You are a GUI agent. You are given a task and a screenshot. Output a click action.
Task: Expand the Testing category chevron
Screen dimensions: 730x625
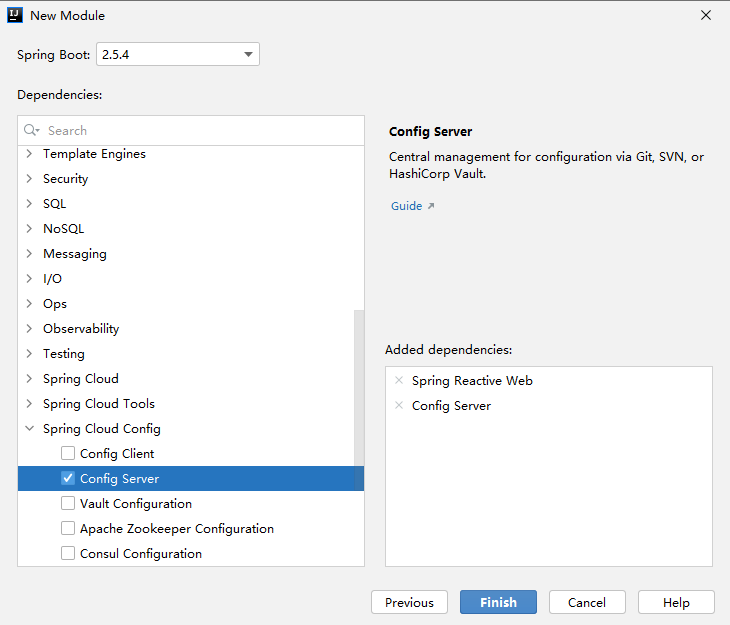(x=29, y=353)
